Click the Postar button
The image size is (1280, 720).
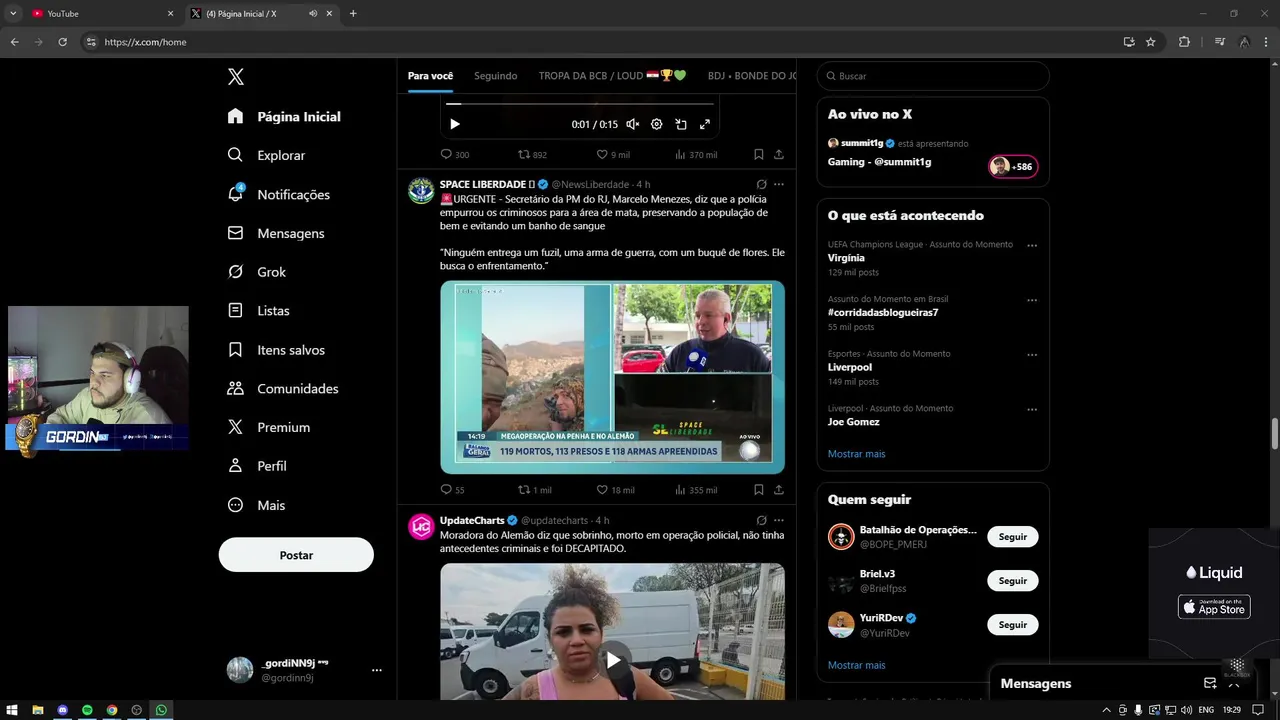coord(296,555)
